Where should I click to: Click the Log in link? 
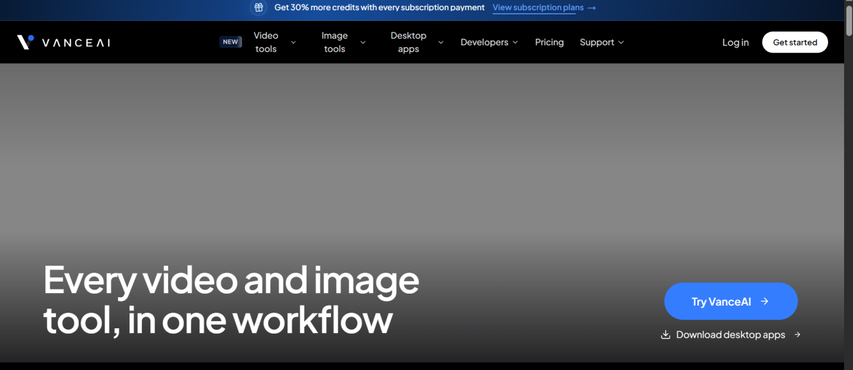(735, 42)
